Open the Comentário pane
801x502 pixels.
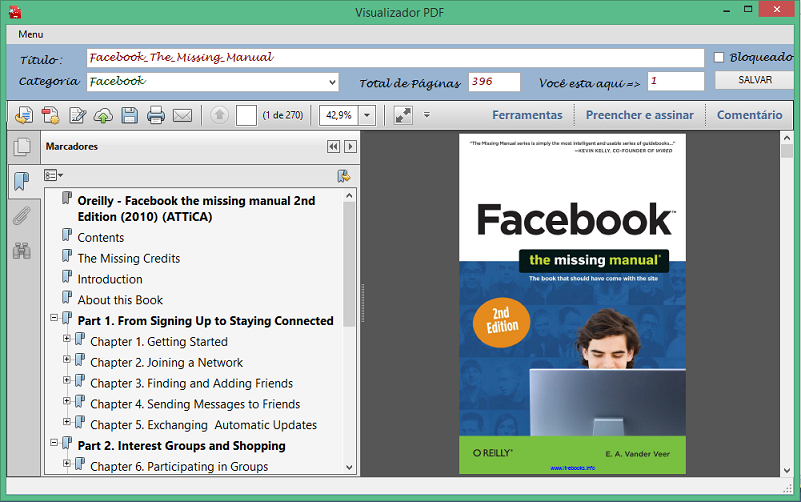[749, 115]
